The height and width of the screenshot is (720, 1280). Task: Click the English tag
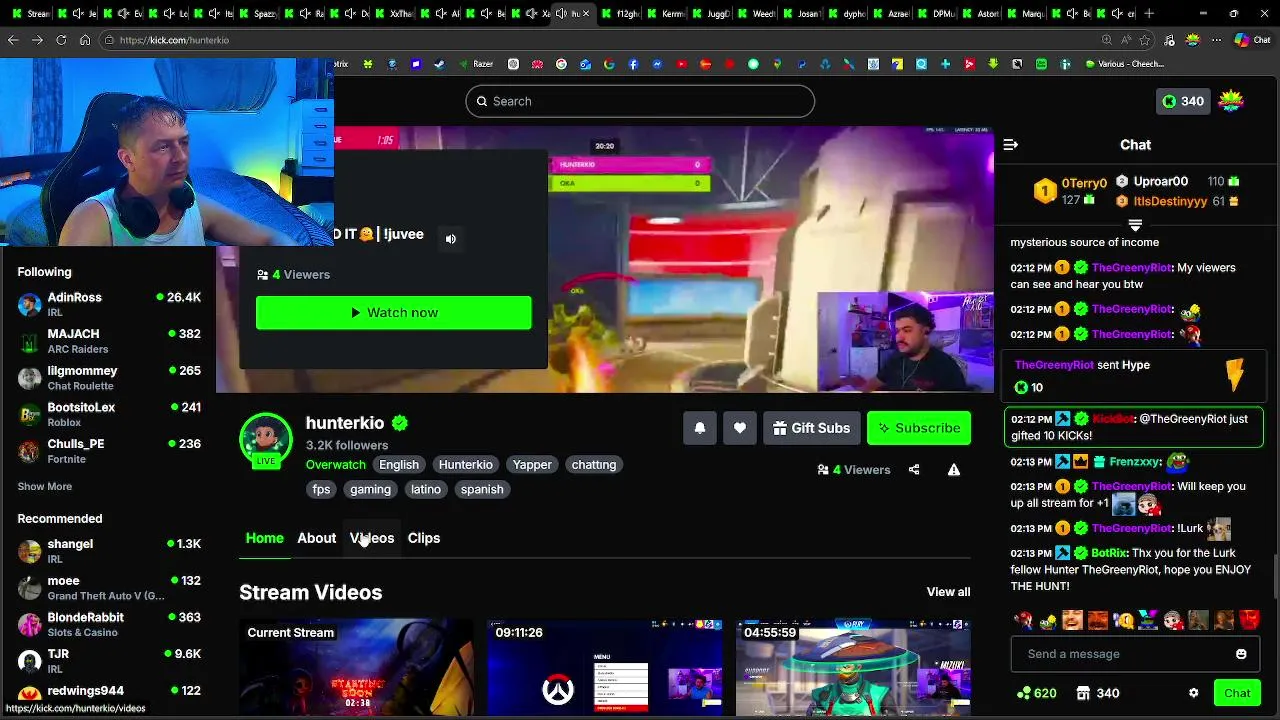pyautogui.click(x=399, y=465)
